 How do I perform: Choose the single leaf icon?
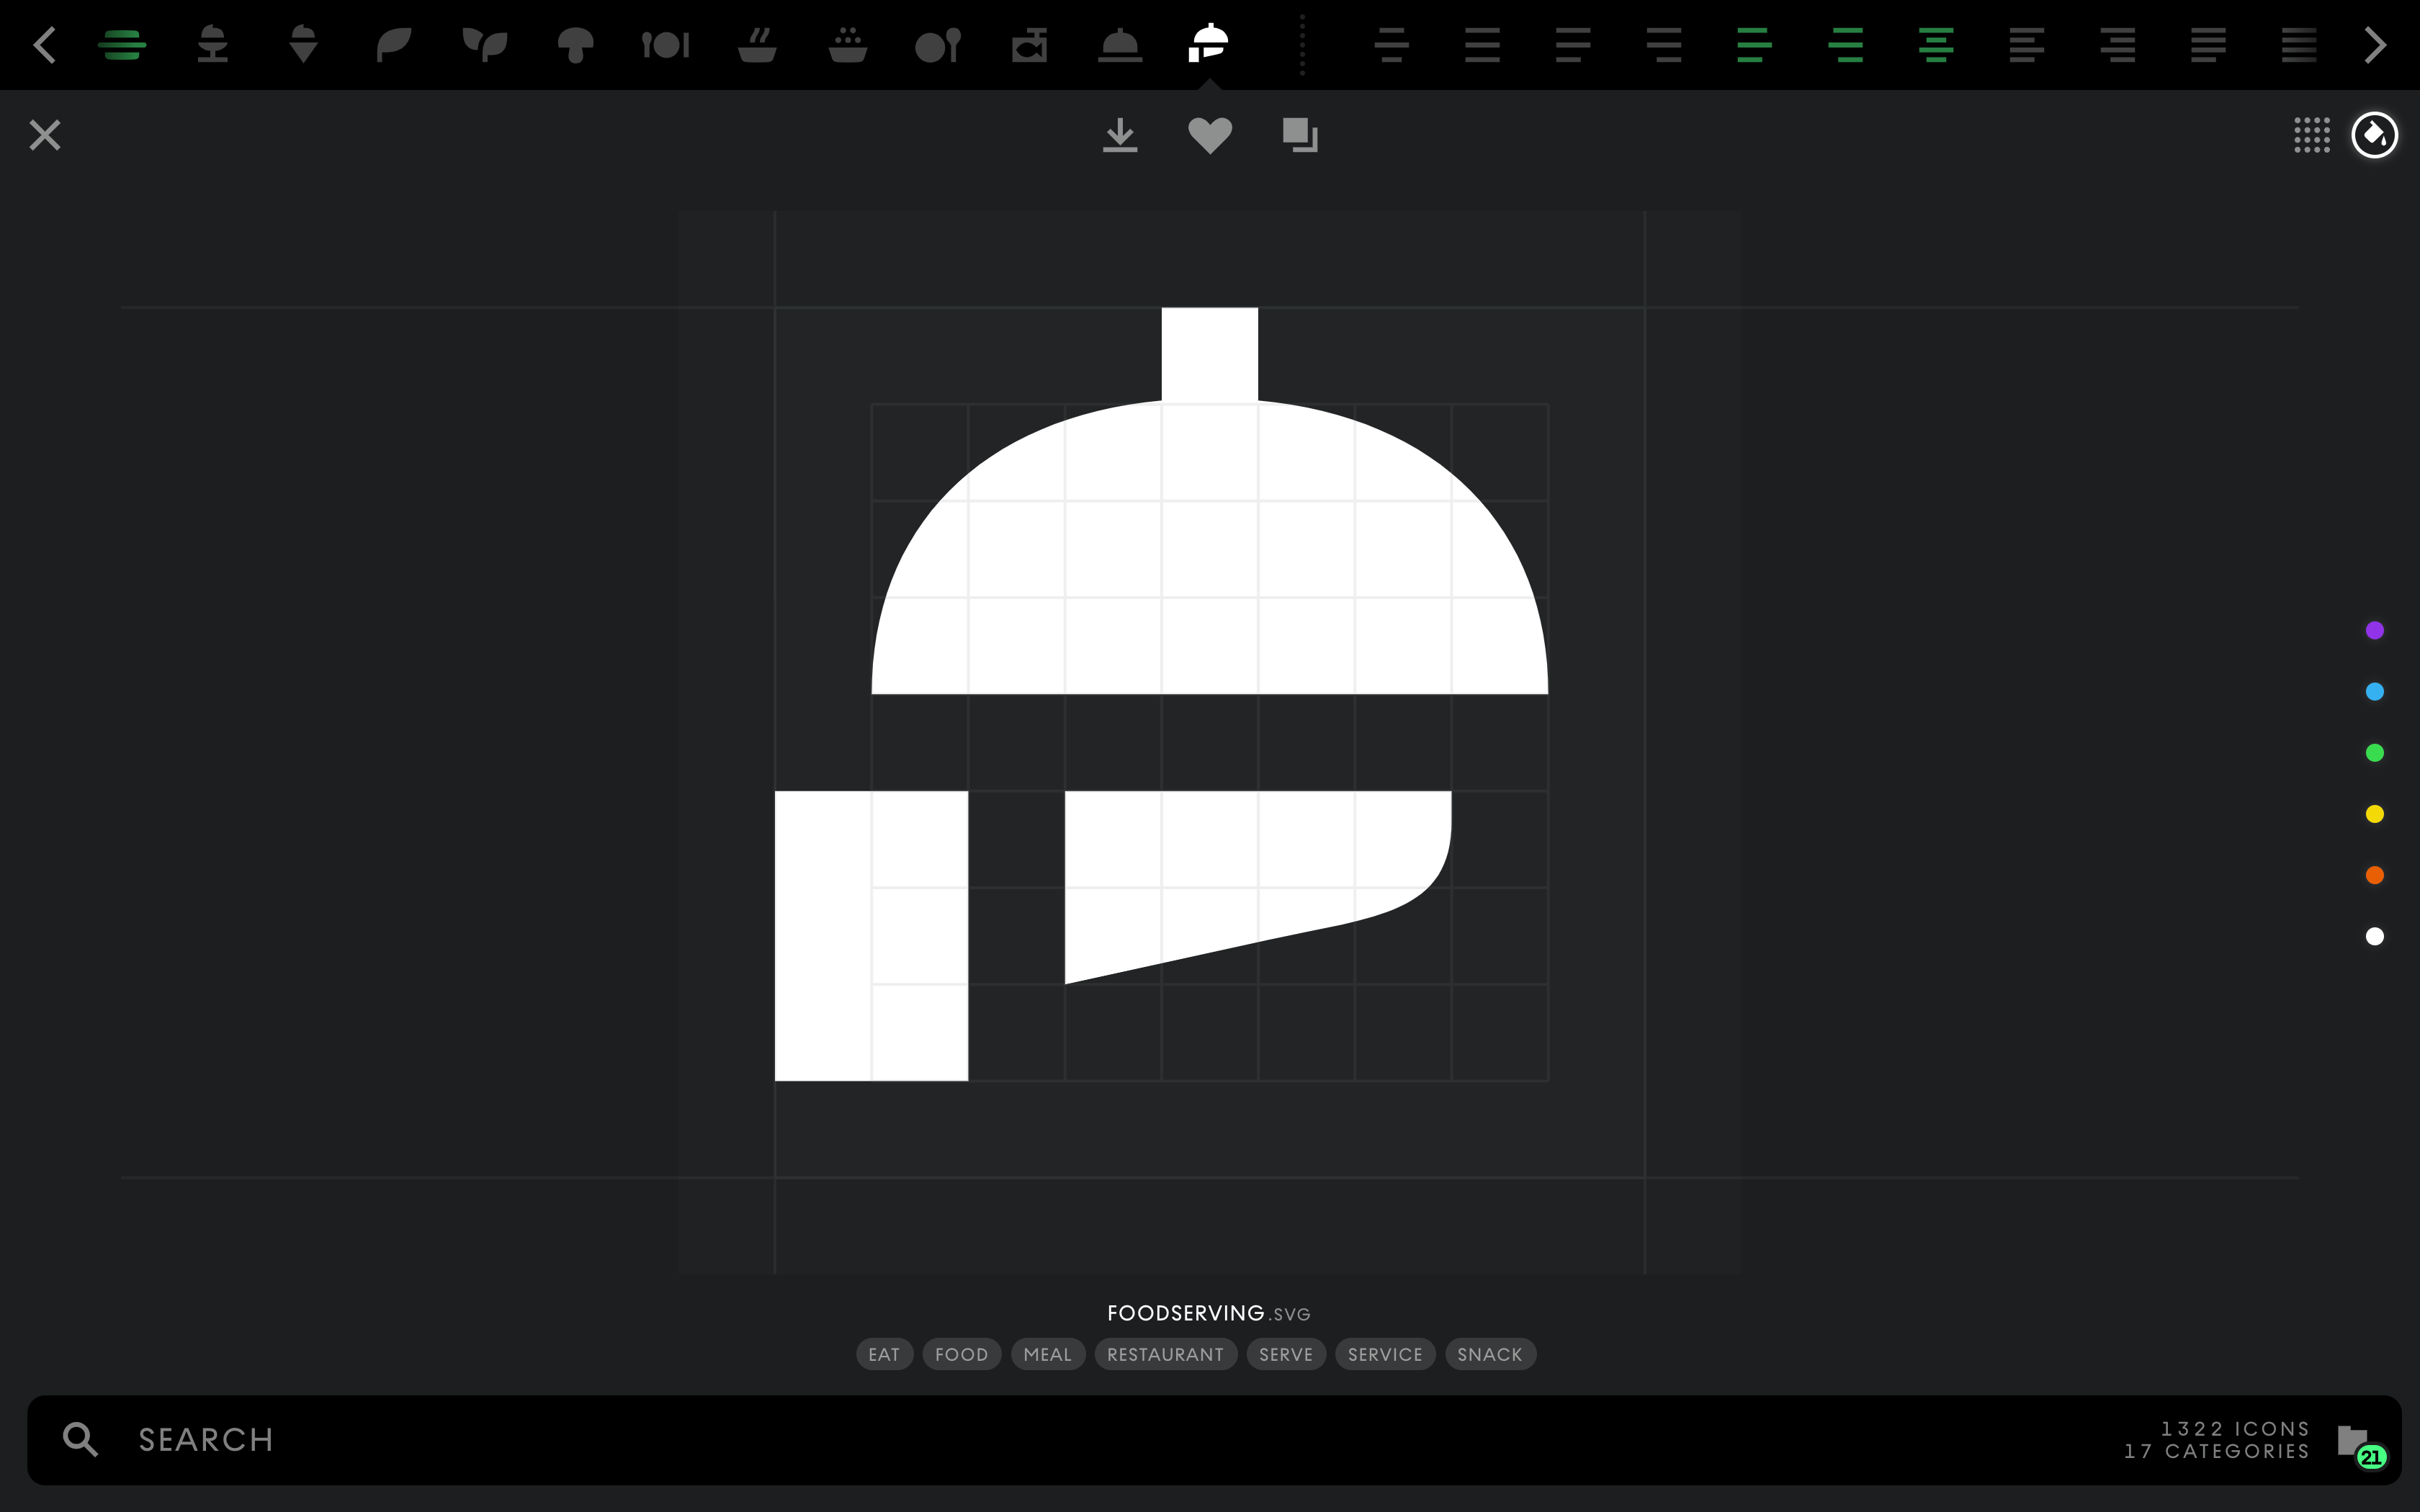pos(393,44)
